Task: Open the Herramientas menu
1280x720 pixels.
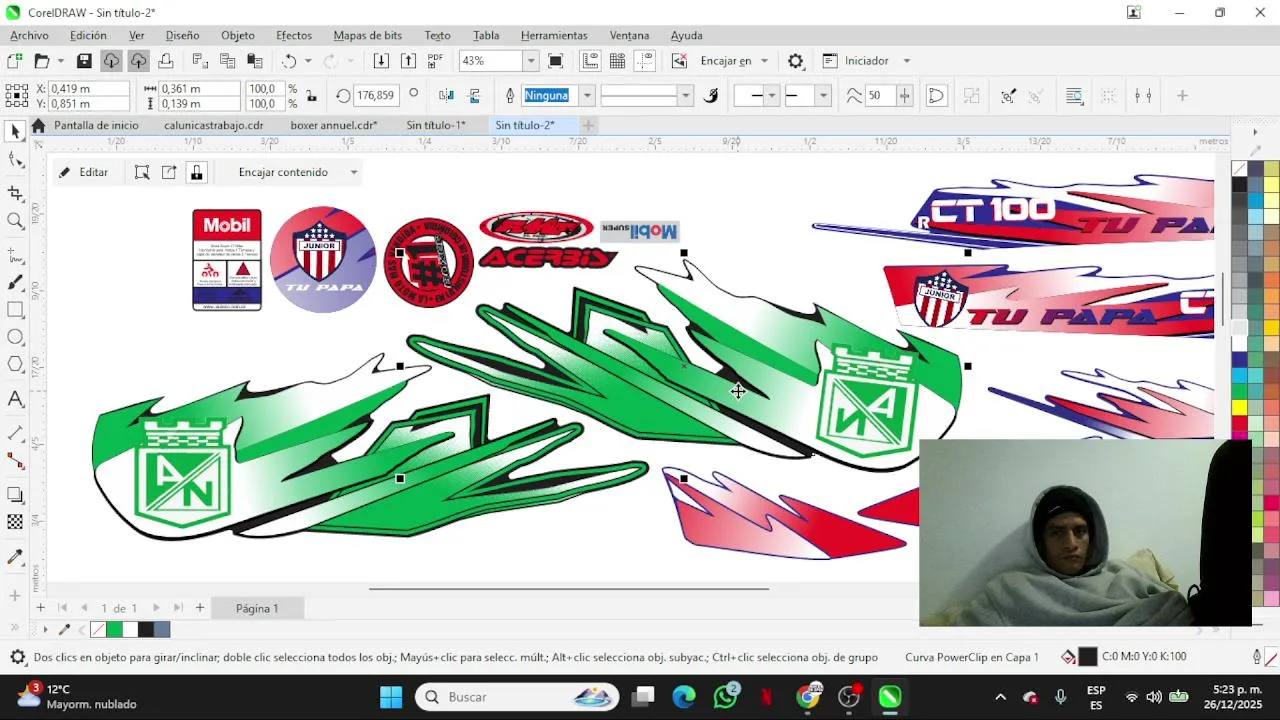Action: pyautogui.click(x=554, y=35)
